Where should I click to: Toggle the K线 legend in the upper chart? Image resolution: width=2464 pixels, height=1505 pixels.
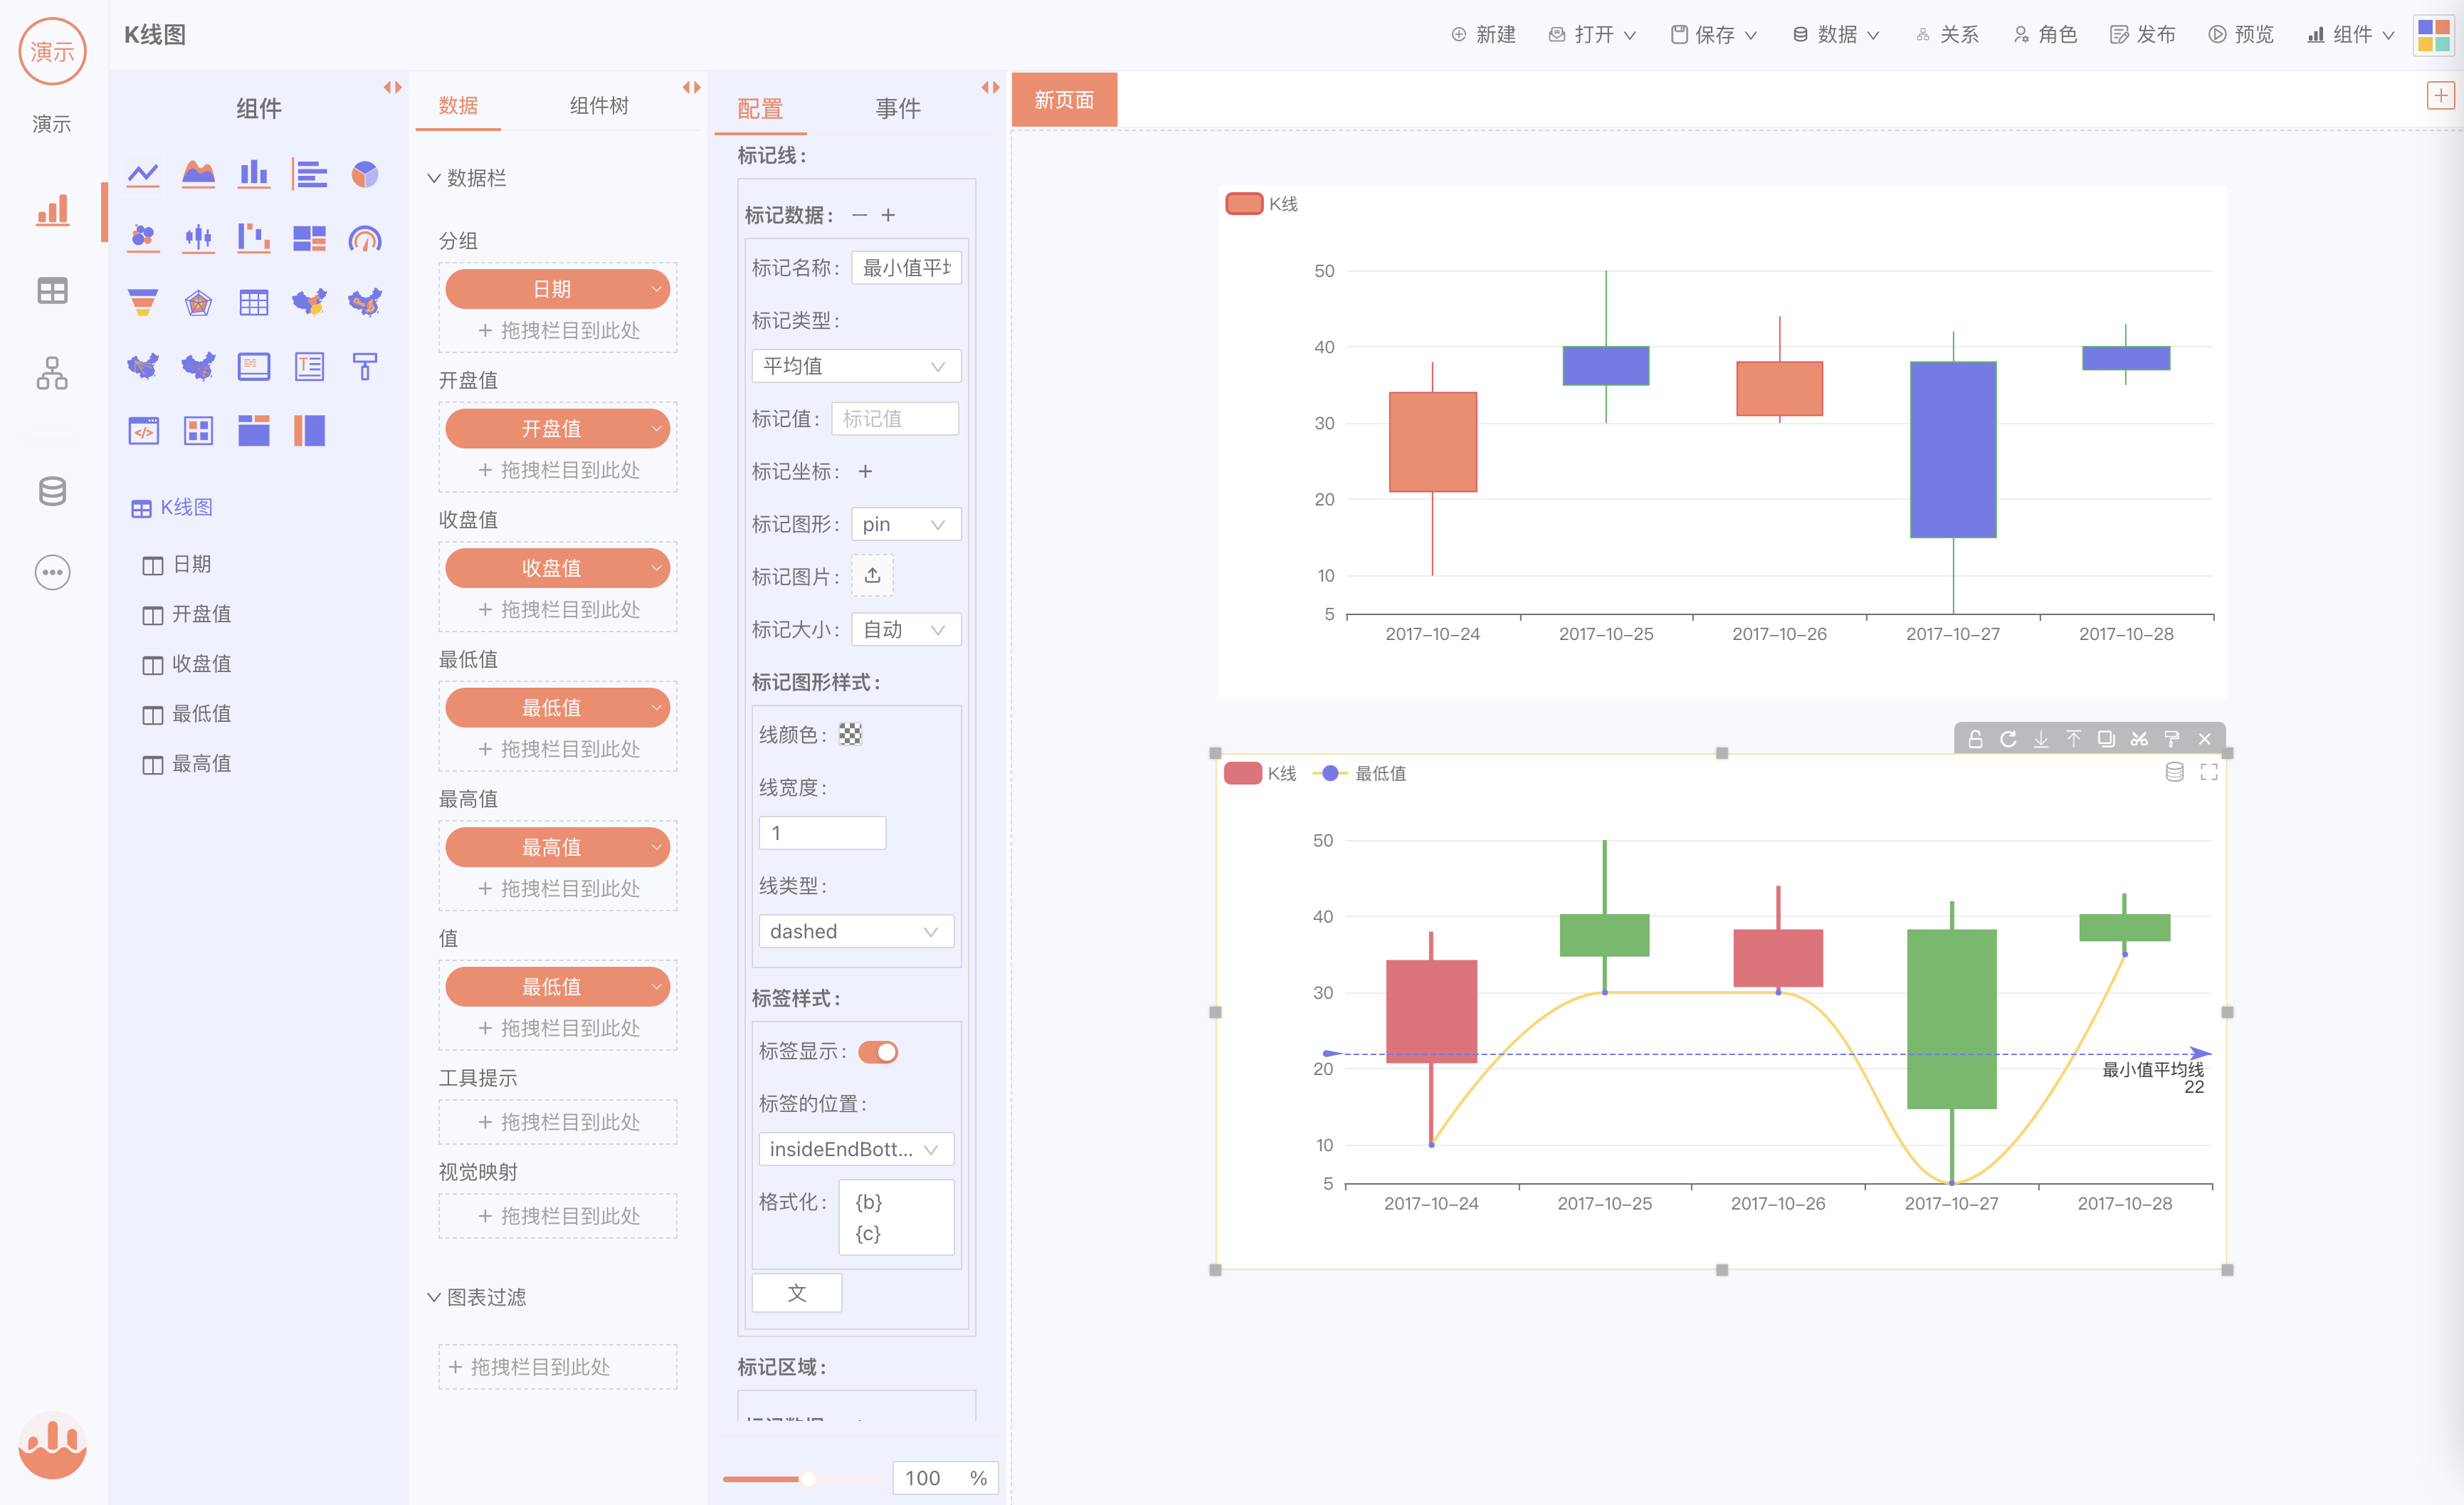(1262, 204)
